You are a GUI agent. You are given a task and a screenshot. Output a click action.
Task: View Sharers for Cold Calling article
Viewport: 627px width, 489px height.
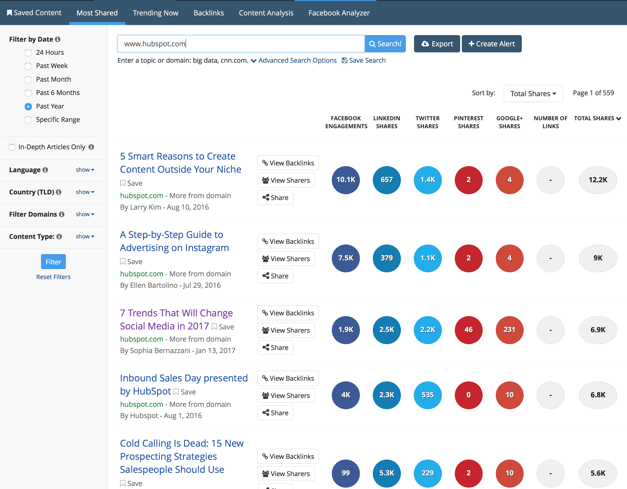[286, 474]
